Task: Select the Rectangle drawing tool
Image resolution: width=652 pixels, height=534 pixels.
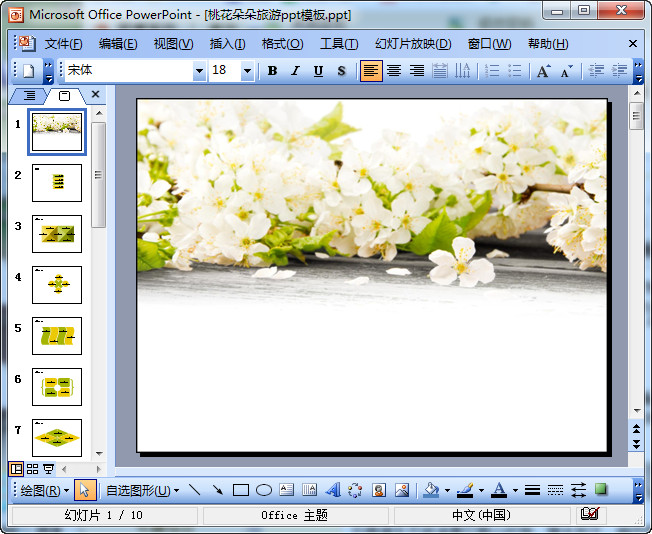Action: pos(241,490)
